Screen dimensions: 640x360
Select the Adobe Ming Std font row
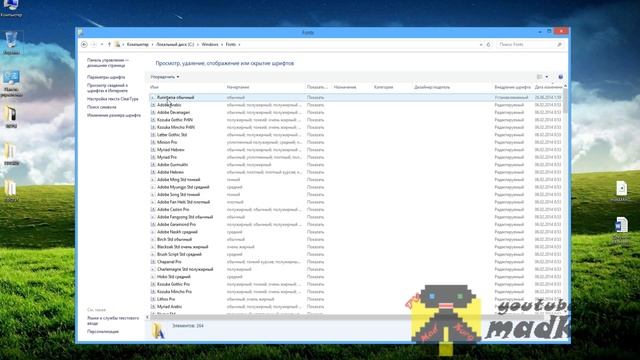356,180
